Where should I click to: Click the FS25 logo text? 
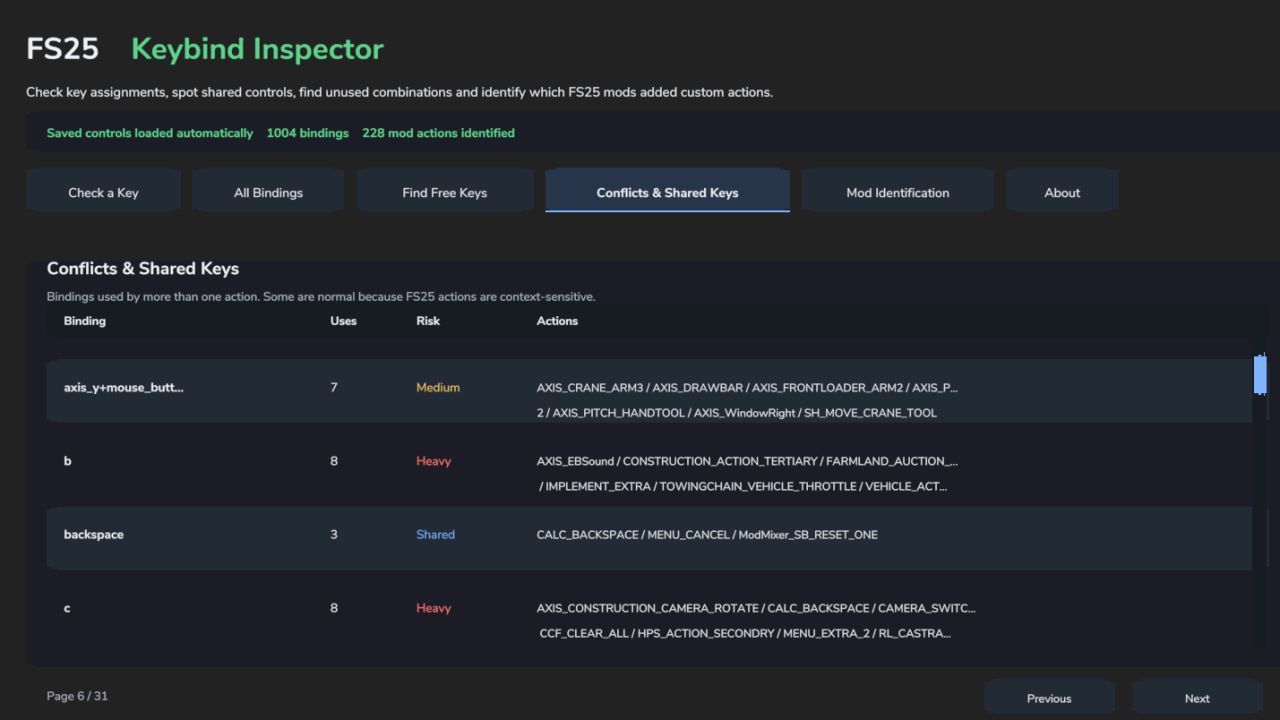pos(62,49)
